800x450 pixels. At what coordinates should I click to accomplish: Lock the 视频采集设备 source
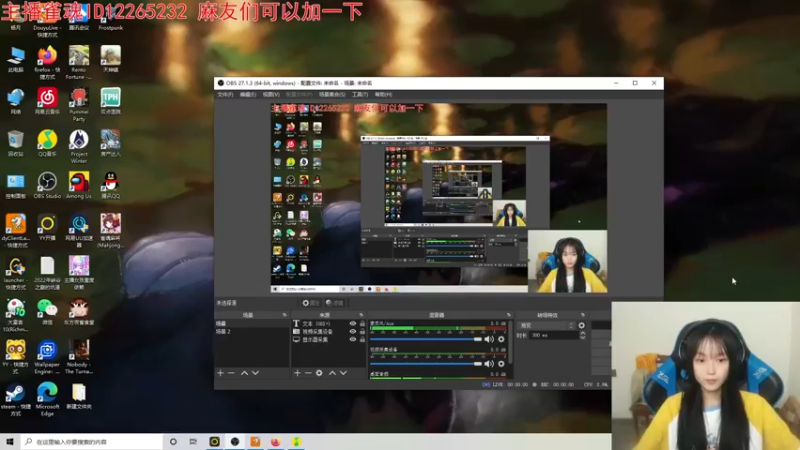click(x=362, y=331)
